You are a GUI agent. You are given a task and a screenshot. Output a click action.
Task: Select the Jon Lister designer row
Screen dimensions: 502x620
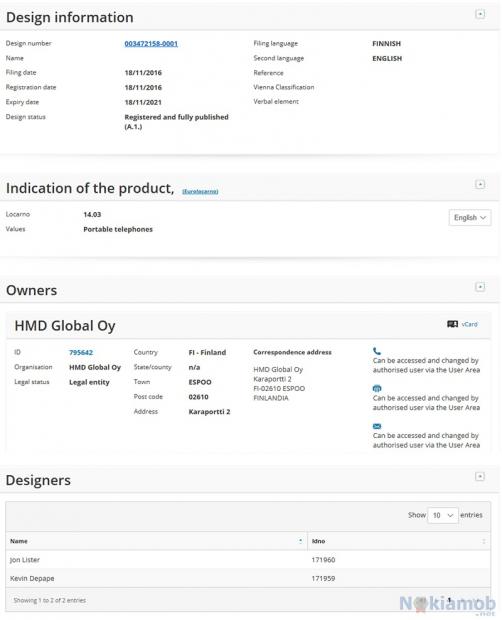click(248, 560)
